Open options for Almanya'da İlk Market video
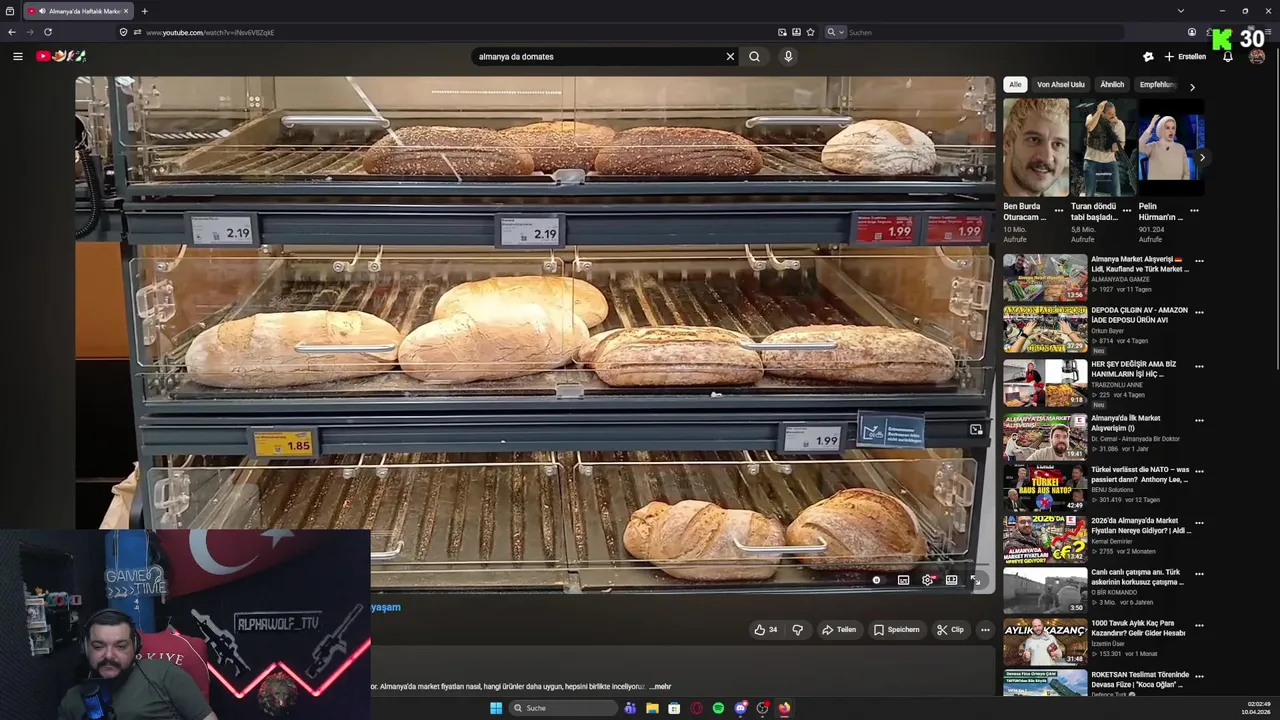Screen dimensions: 1280x720 pyautogui.click(x=1199, y=421)
